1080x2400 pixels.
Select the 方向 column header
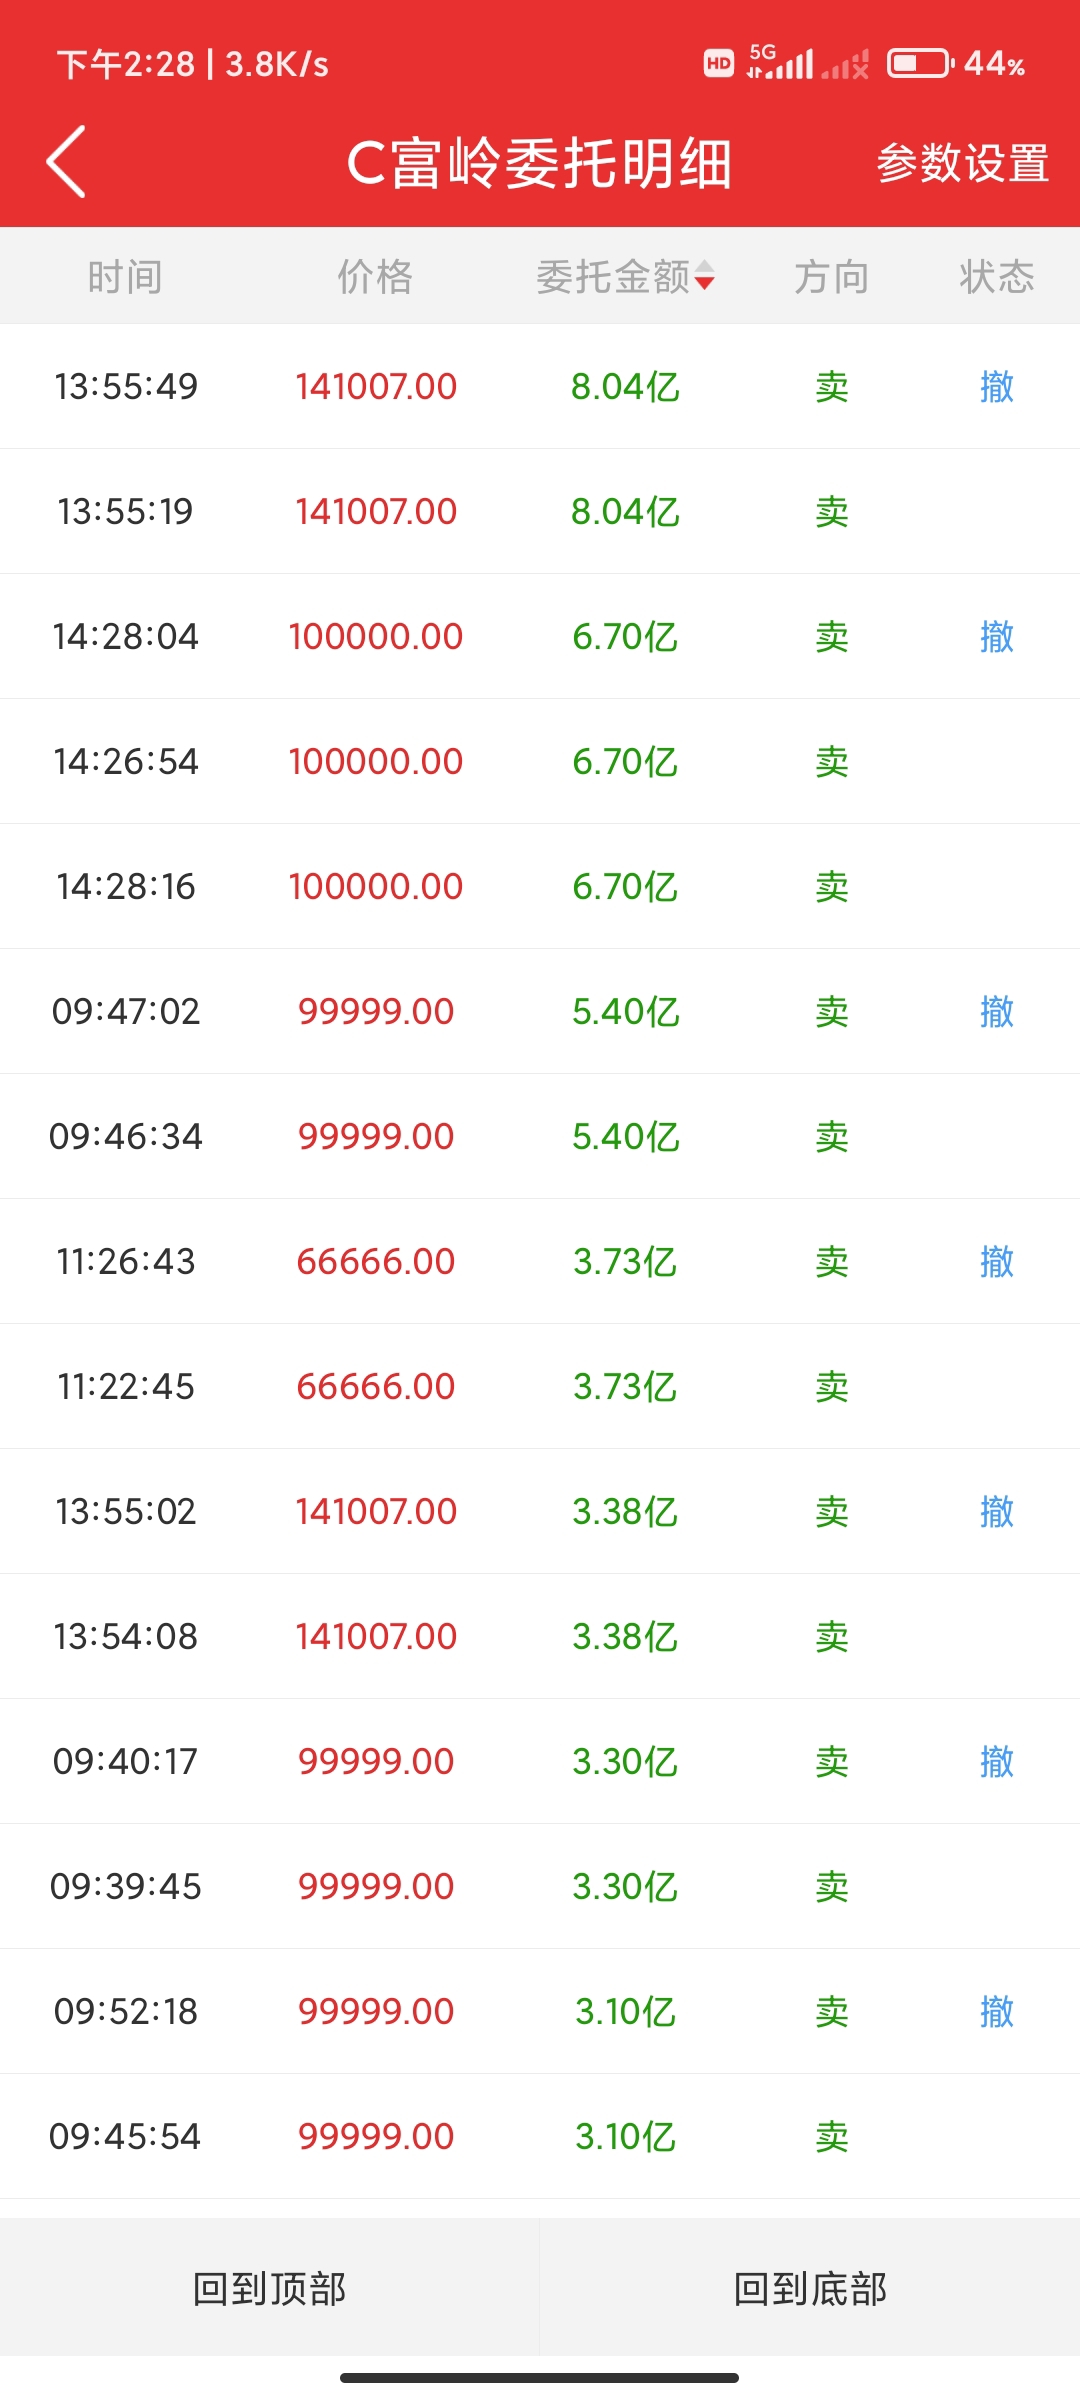pyautogui.click(x=831, y=277)
